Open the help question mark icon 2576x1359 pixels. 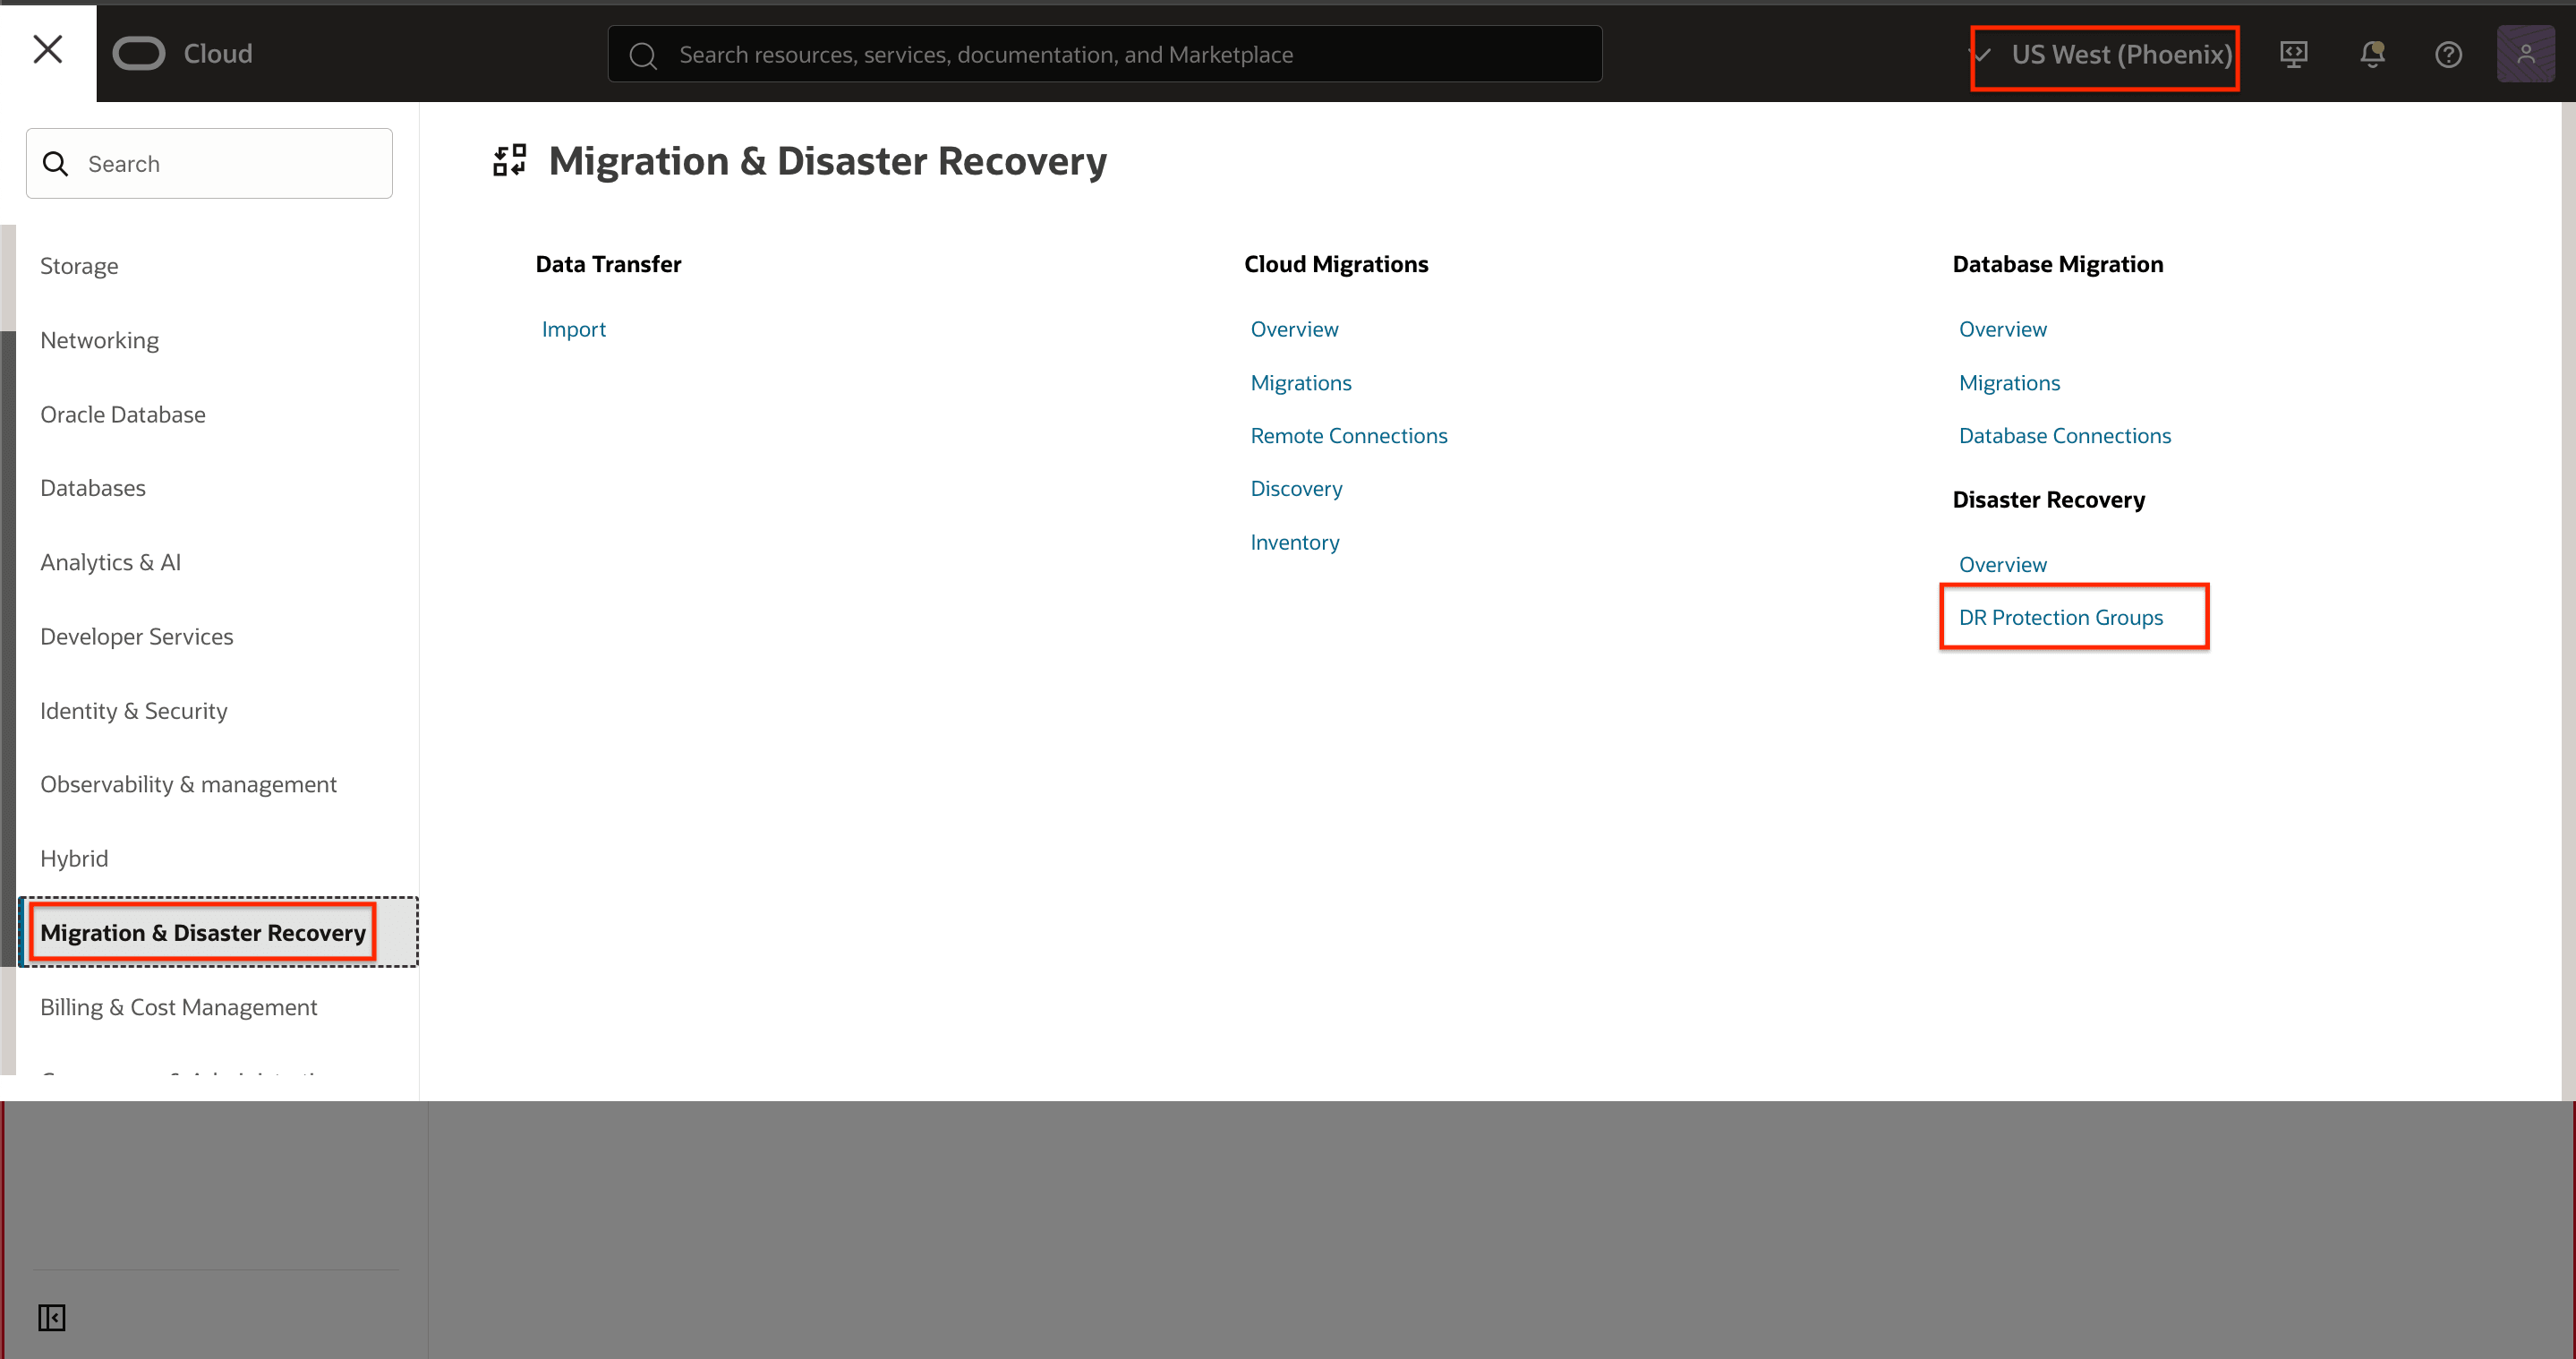pyautogui.click(x=2448, y=54)
